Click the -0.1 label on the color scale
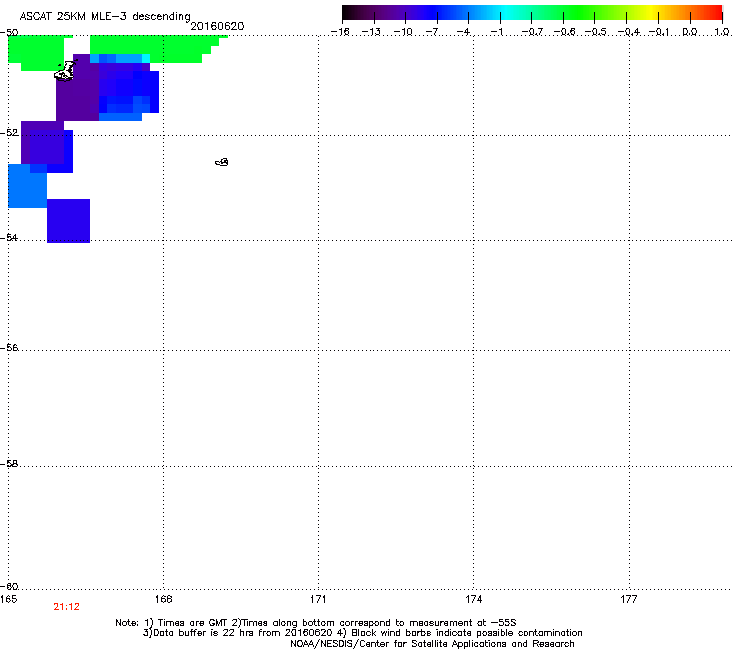The width and height of the screenshot is (740, 650). click(659, 32)
